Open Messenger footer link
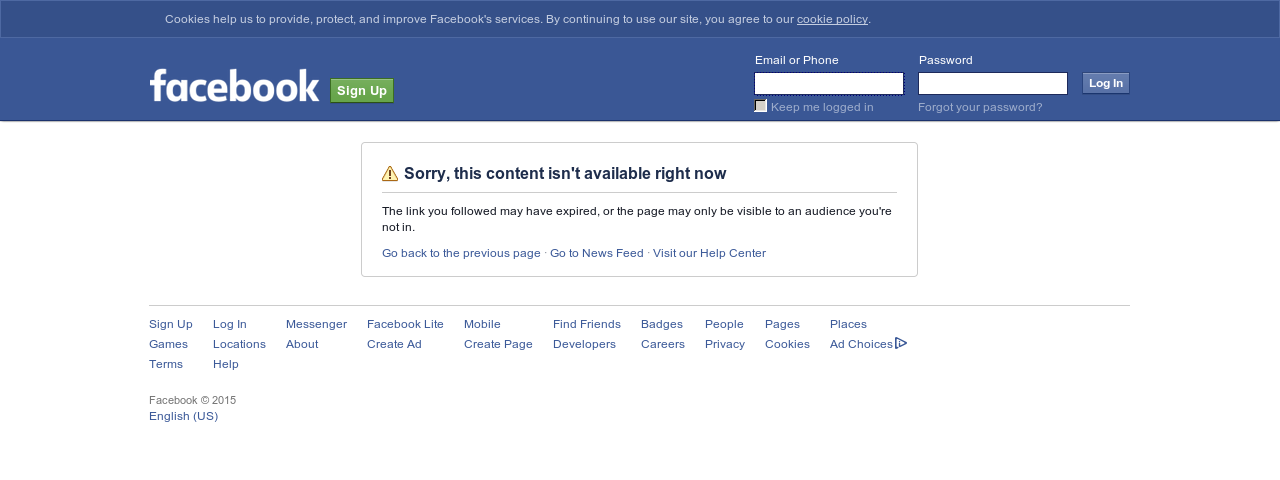 (316, 324)
